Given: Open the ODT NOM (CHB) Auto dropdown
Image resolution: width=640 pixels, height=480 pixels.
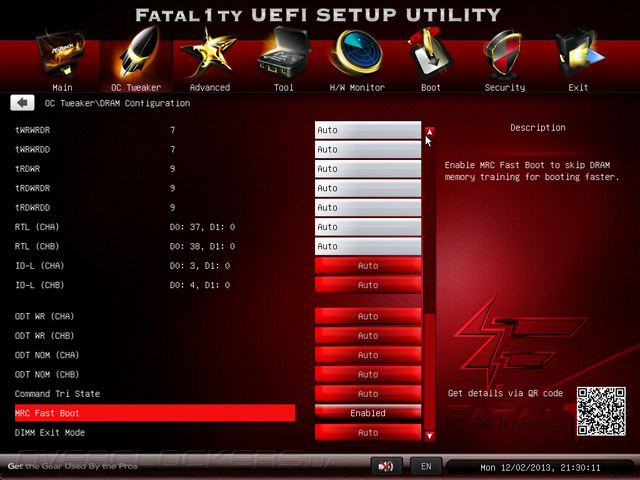Looking at the screenshot, I should pos(368,374).
